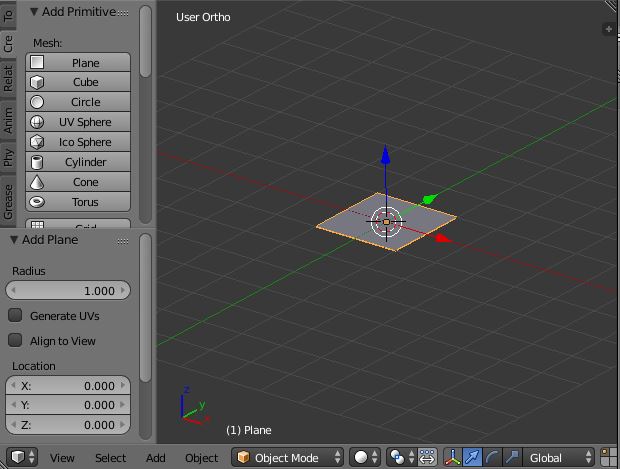Add a Cube mesh primitive
Screen dimensions: 620x469
78,82
